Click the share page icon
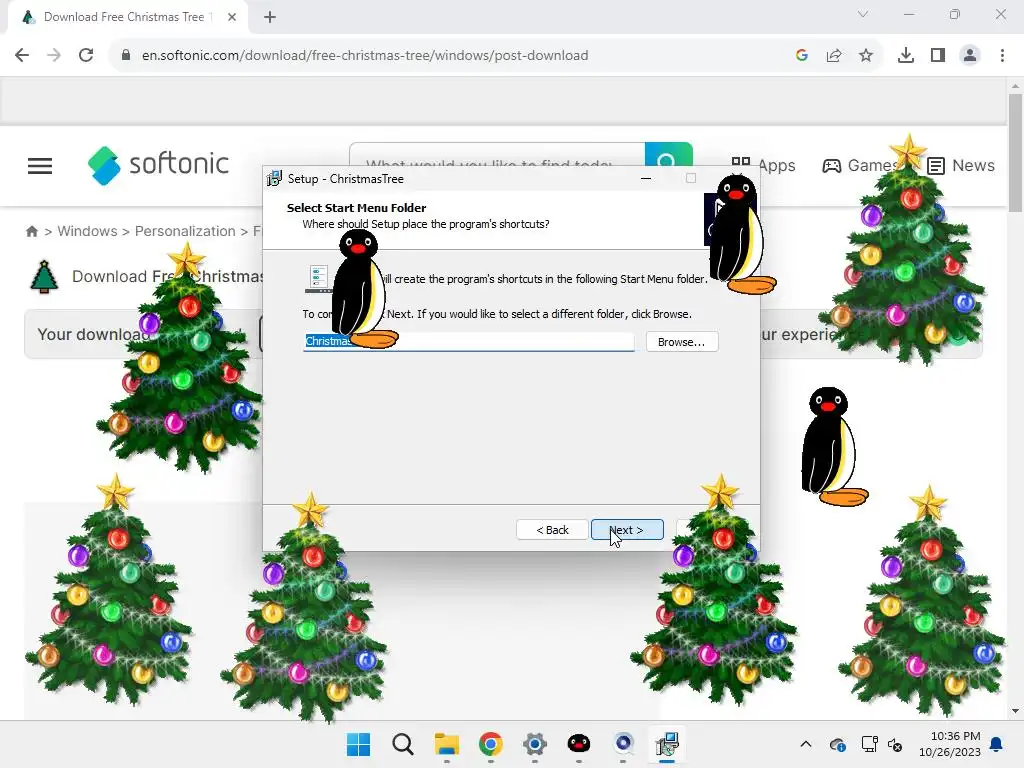Screen dimensions: 1024x768 coord(834,55)
